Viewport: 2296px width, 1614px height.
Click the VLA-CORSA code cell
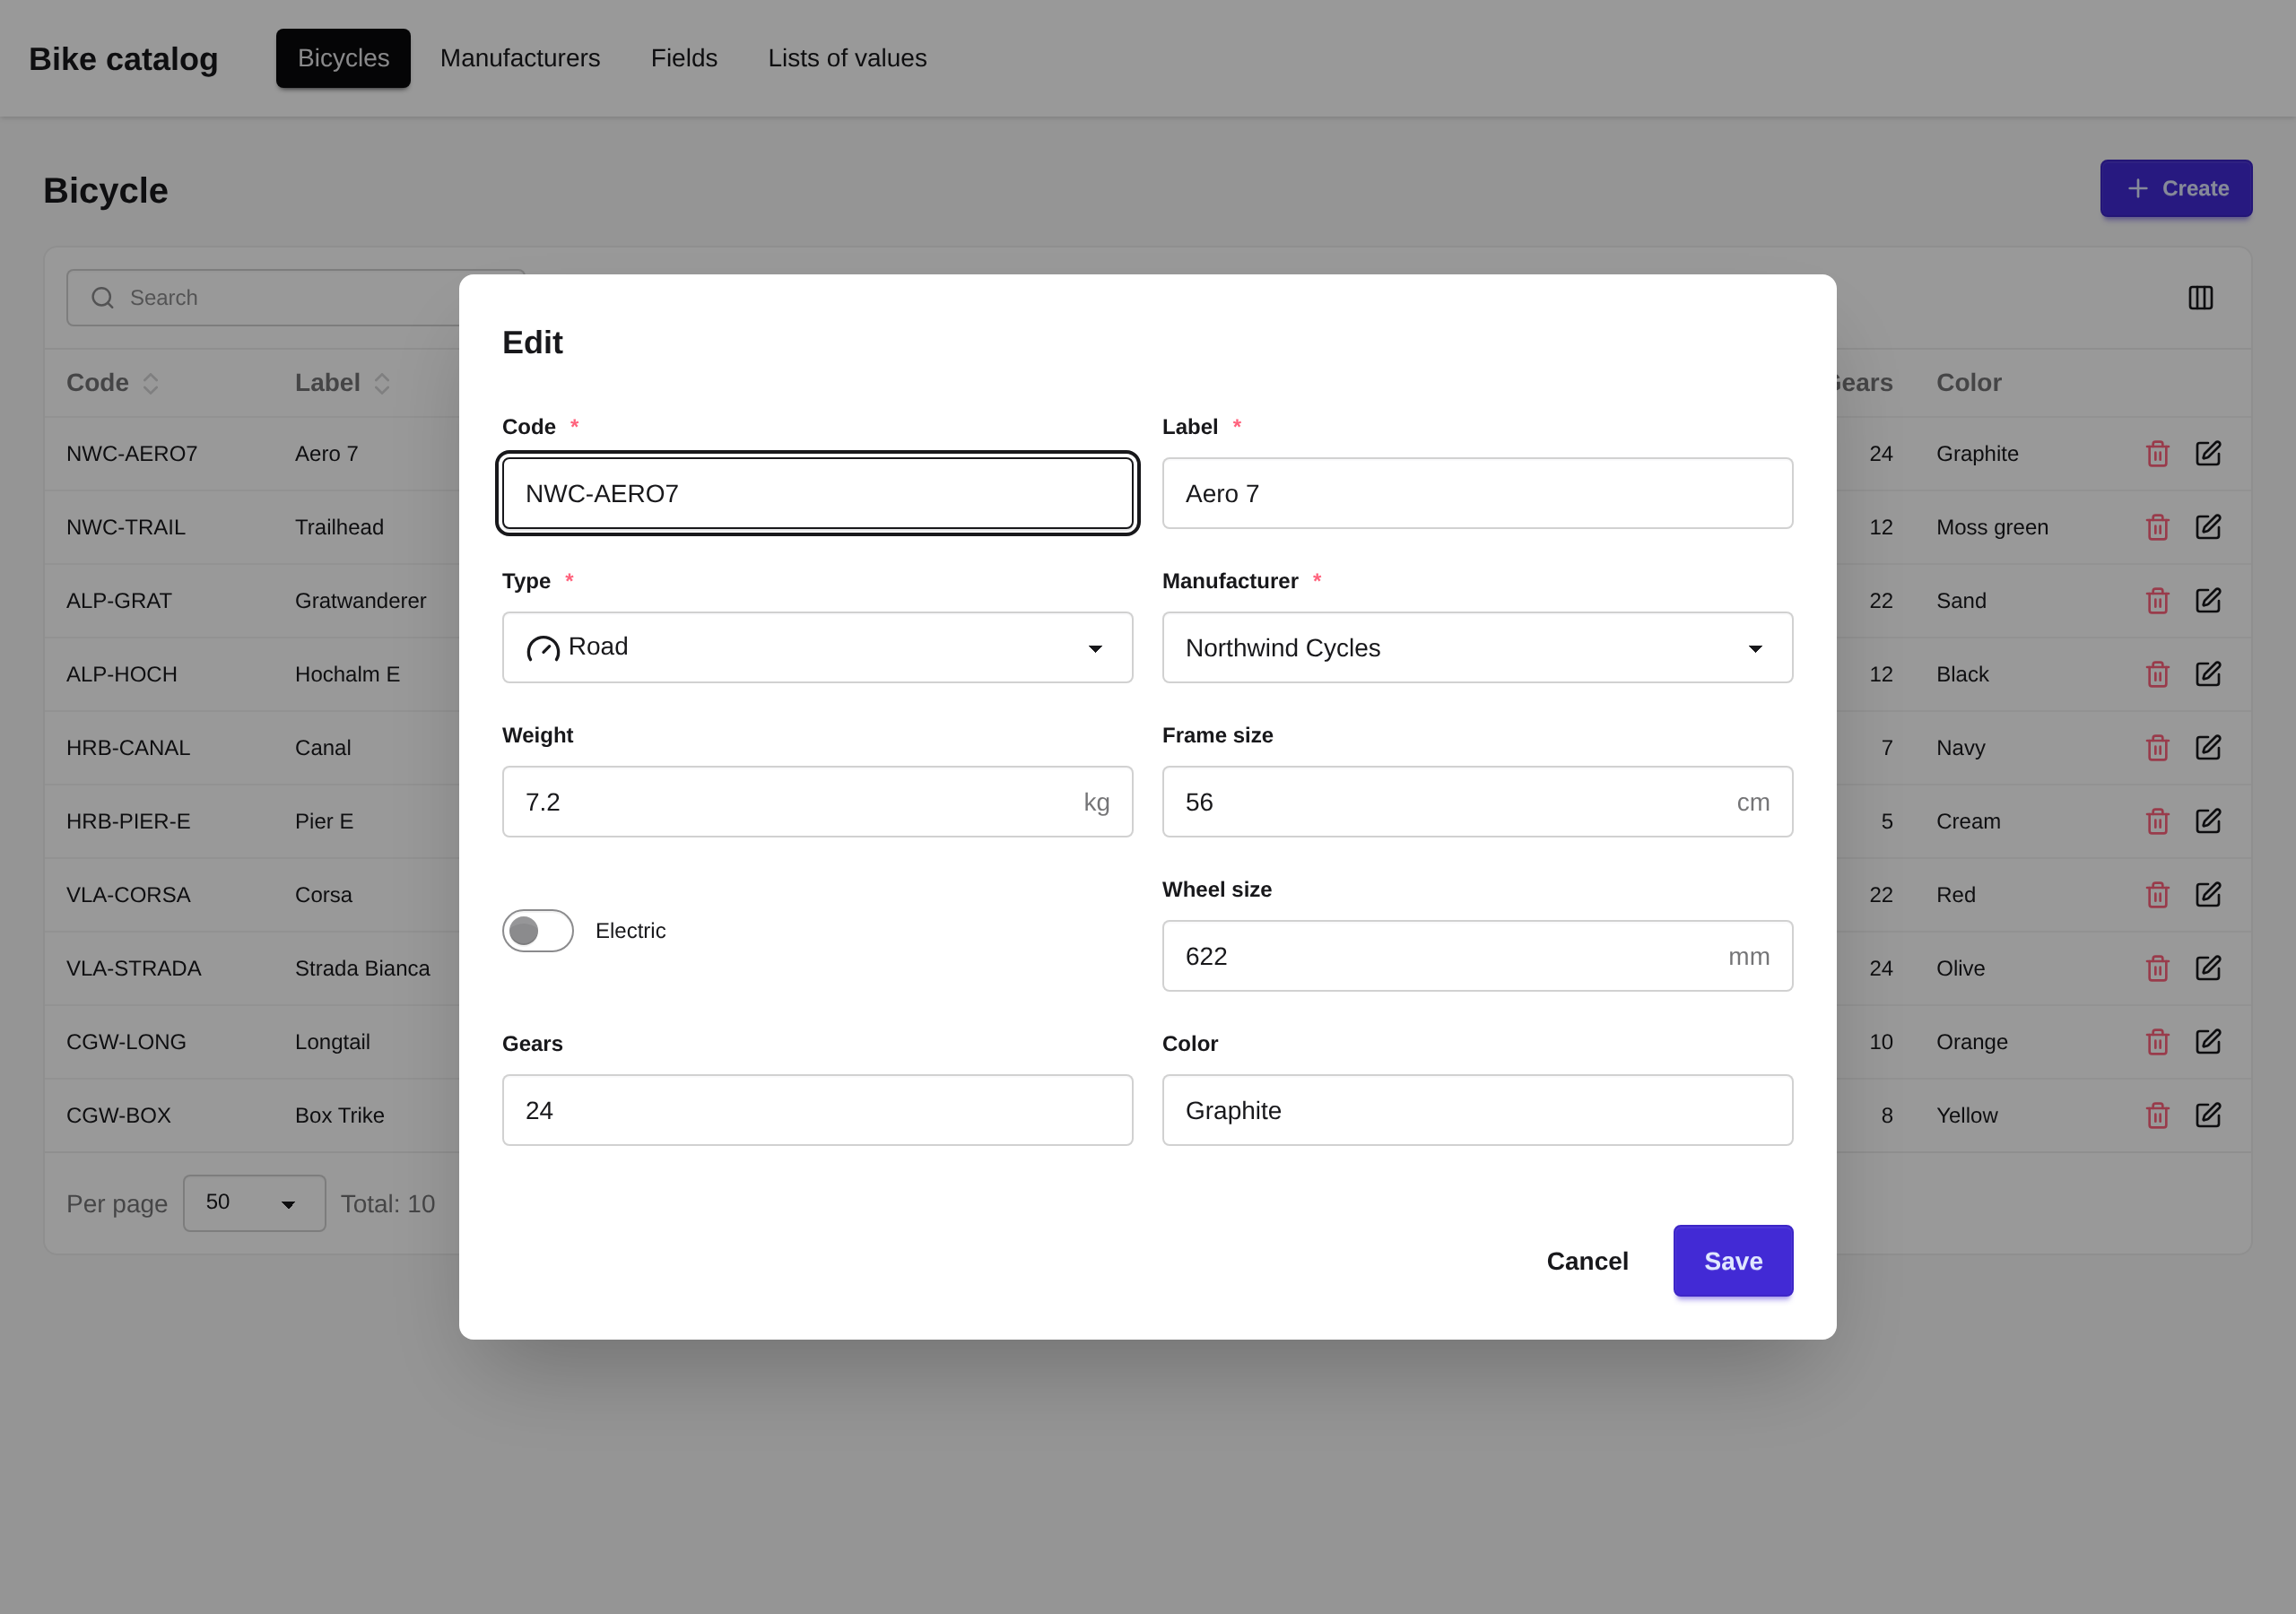[x=128, y=895]
